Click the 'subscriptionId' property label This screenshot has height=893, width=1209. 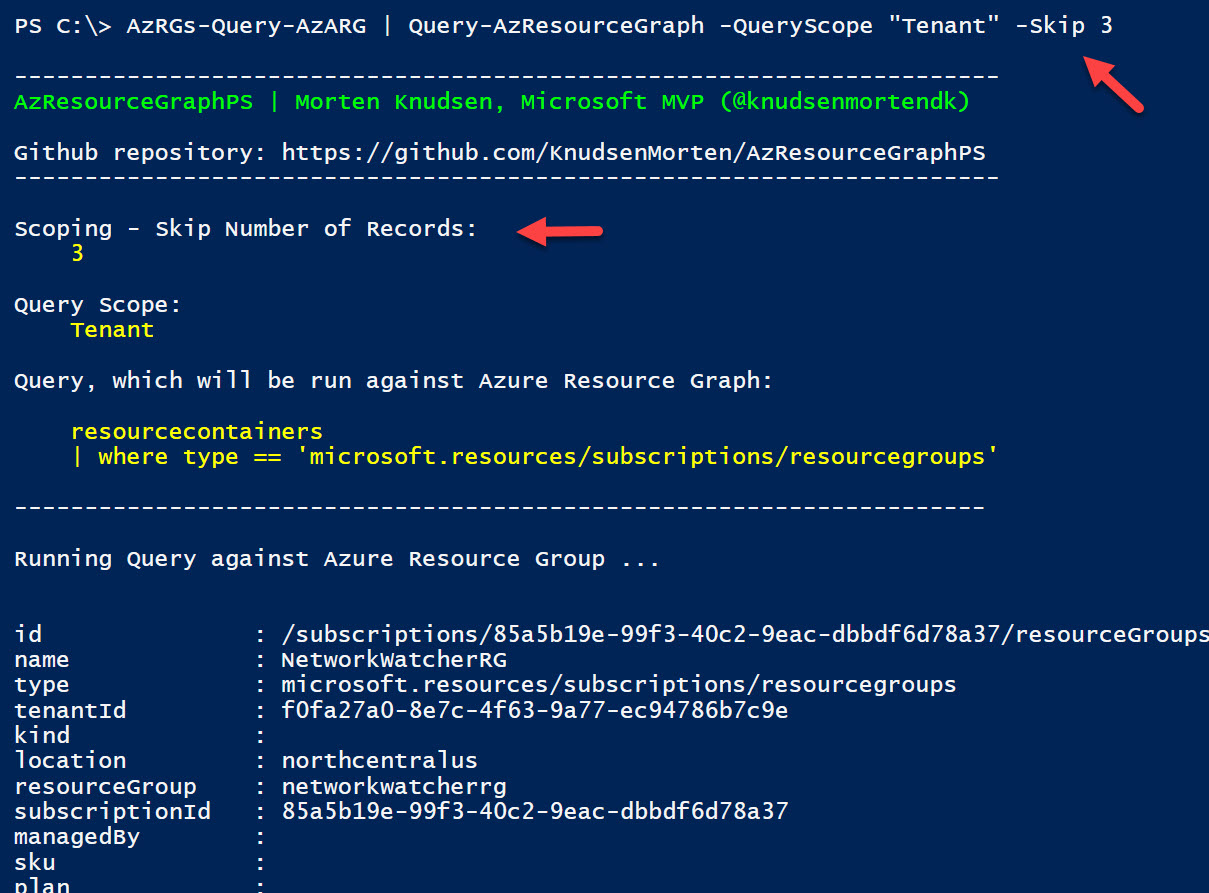(112, 812)
